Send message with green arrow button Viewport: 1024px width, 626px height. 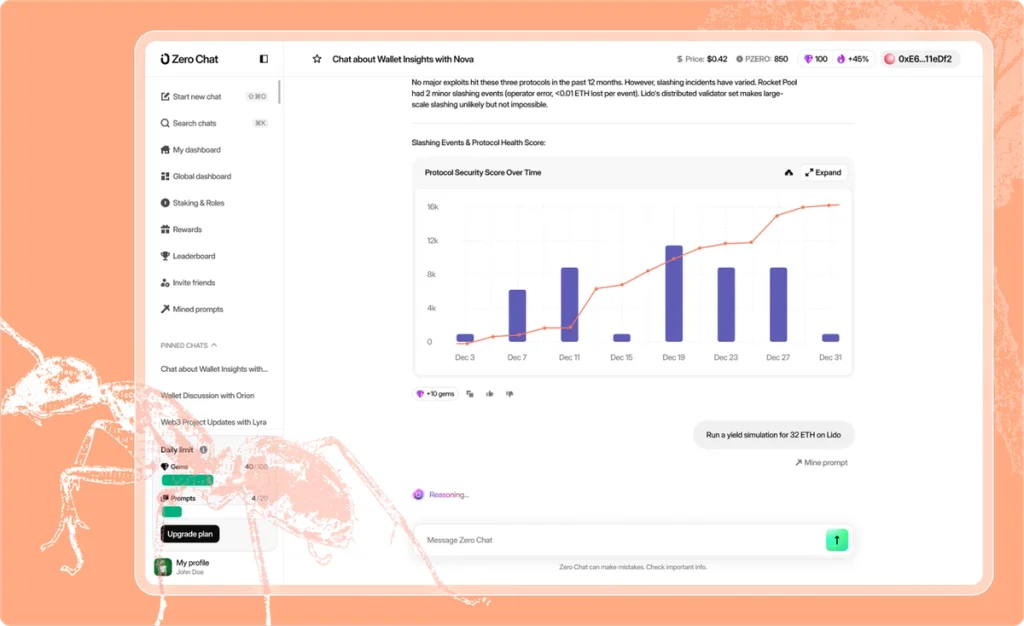coord(837,540)
